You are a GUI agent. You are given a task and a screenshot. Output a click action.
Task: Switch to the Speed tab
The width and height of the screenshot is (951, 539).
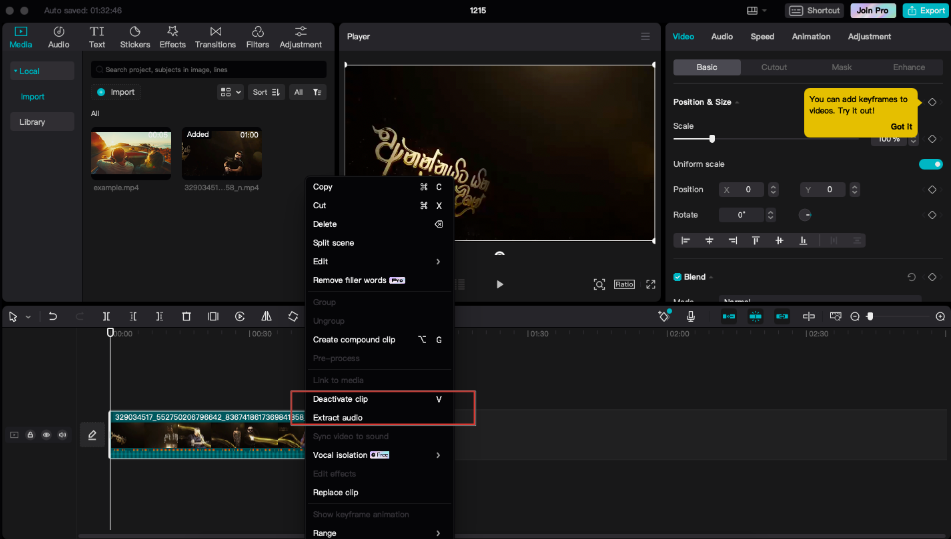pyautogui.click(x=762, y=36)
